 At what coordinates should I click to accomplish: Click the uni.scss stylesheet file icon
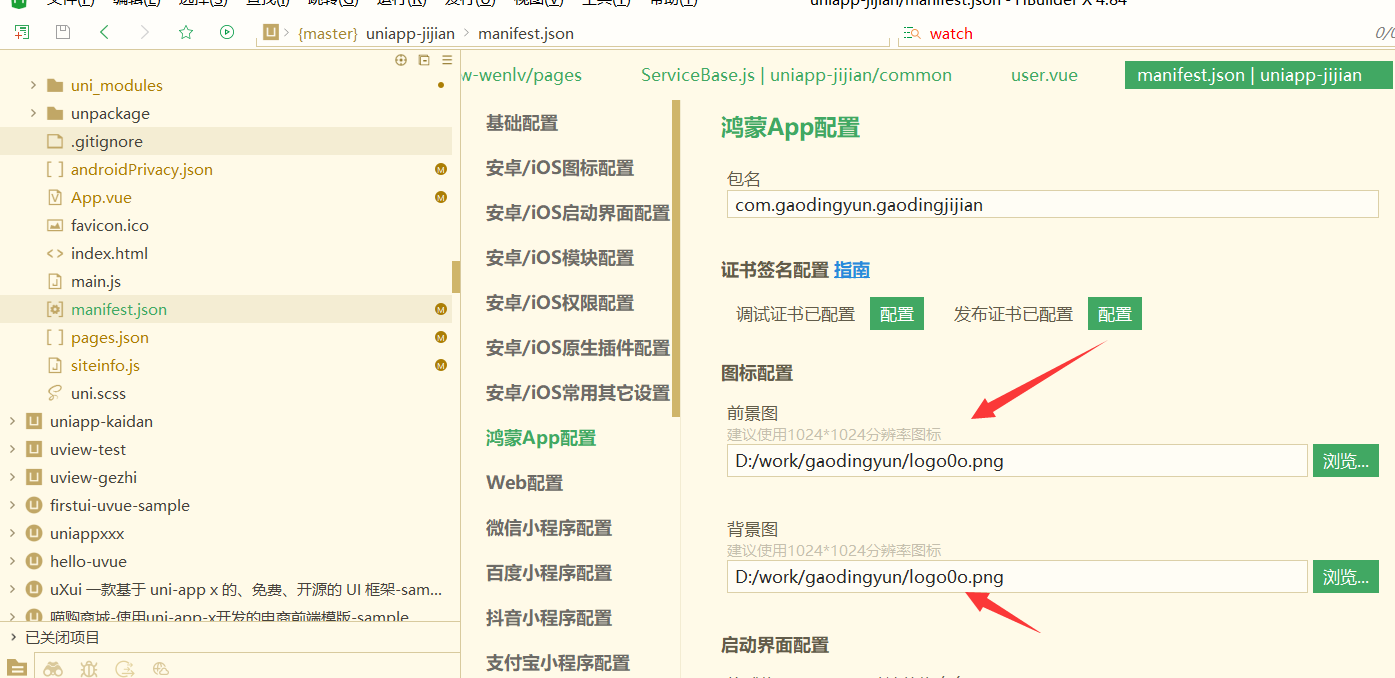(55, 393)
